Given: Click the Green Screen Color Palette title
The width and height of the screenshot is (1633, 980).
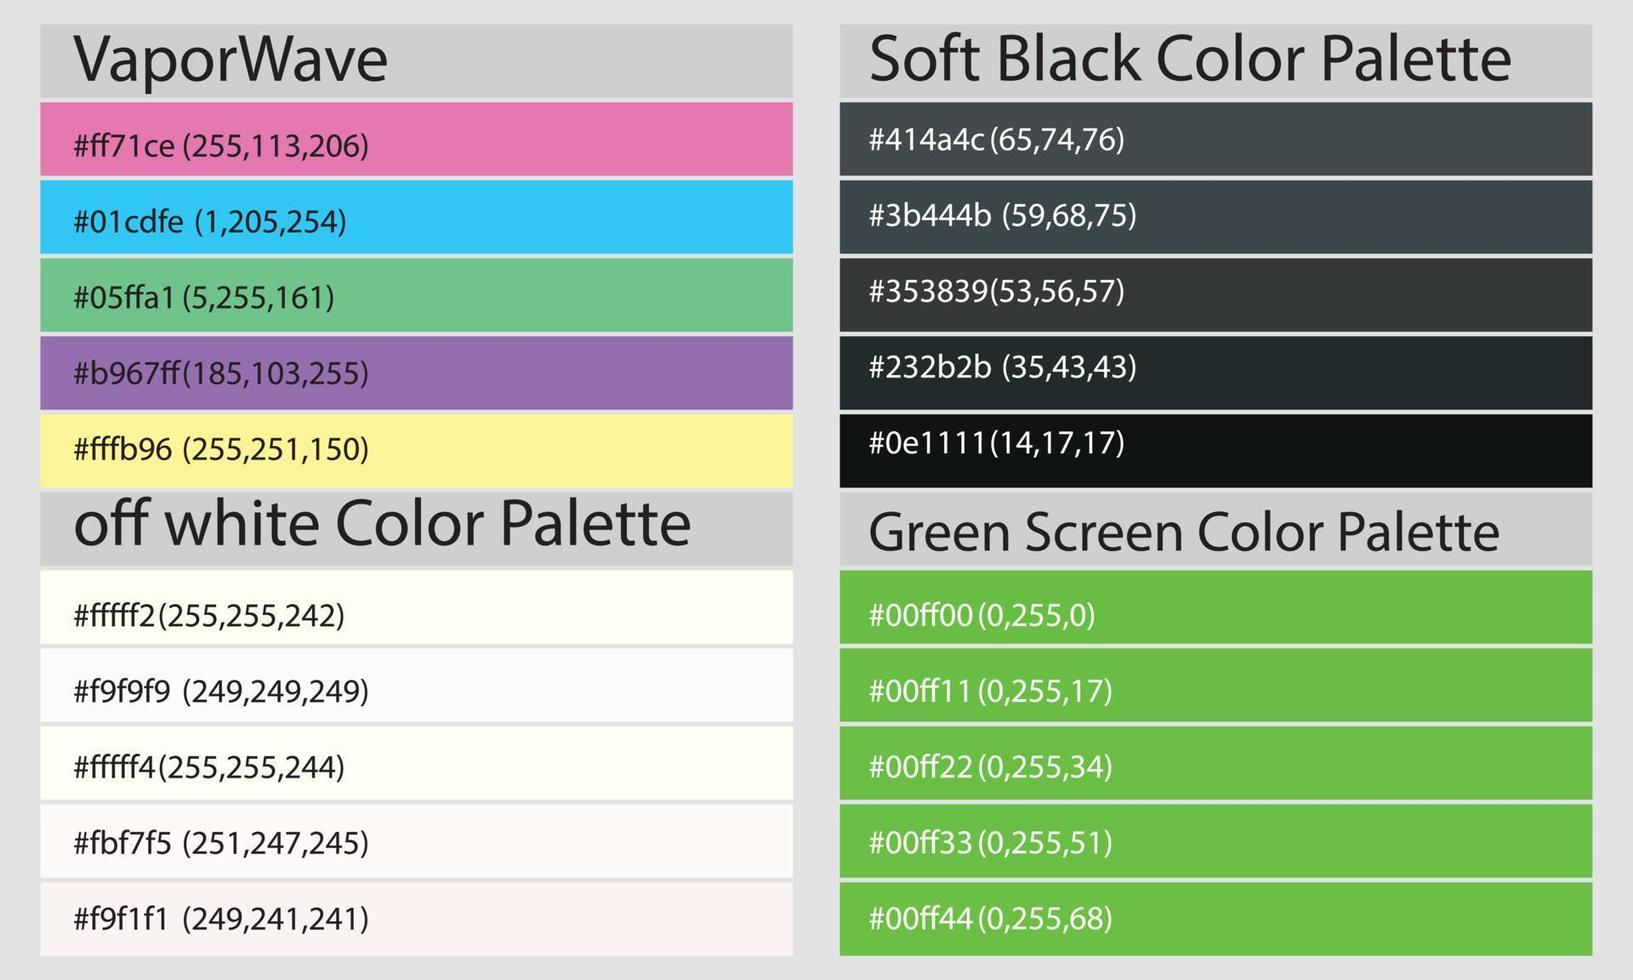Looking at the screenshot, I should pyautogui.click(x=1185, y=531).
